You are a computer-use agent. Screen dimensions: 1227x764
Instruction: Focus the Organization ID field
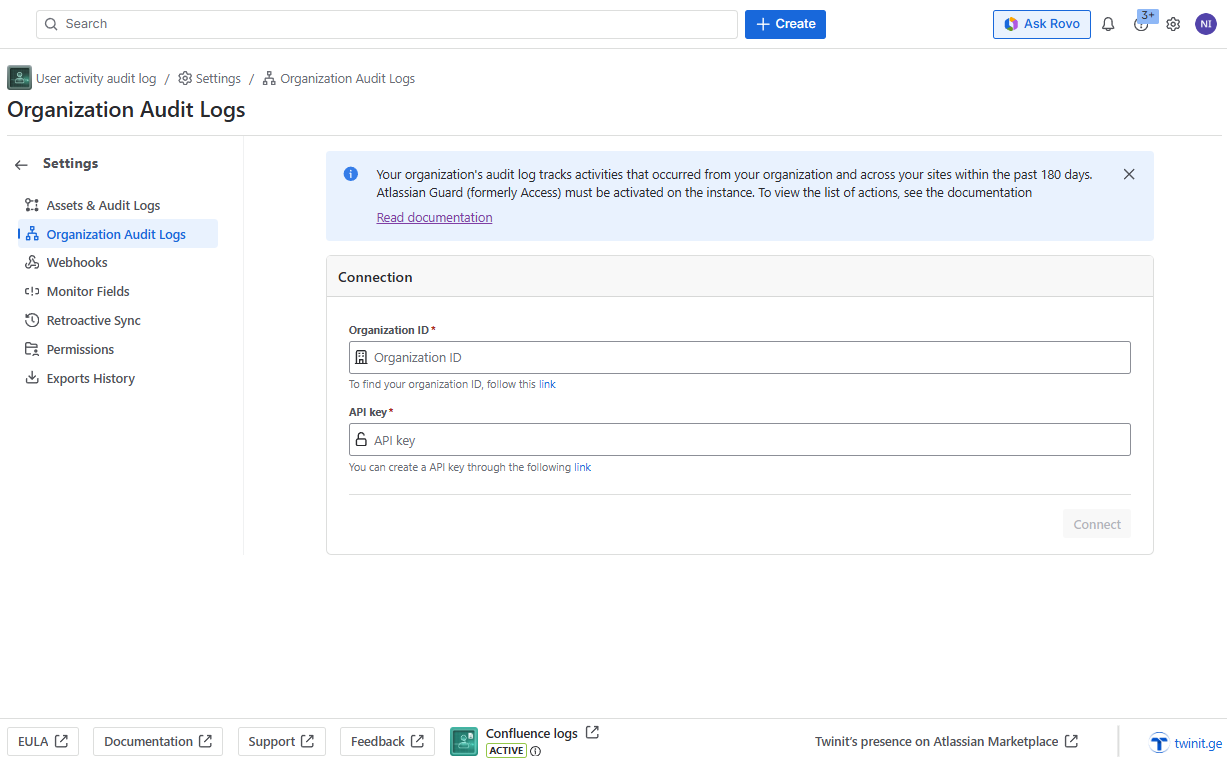click(x=740, y=357)
